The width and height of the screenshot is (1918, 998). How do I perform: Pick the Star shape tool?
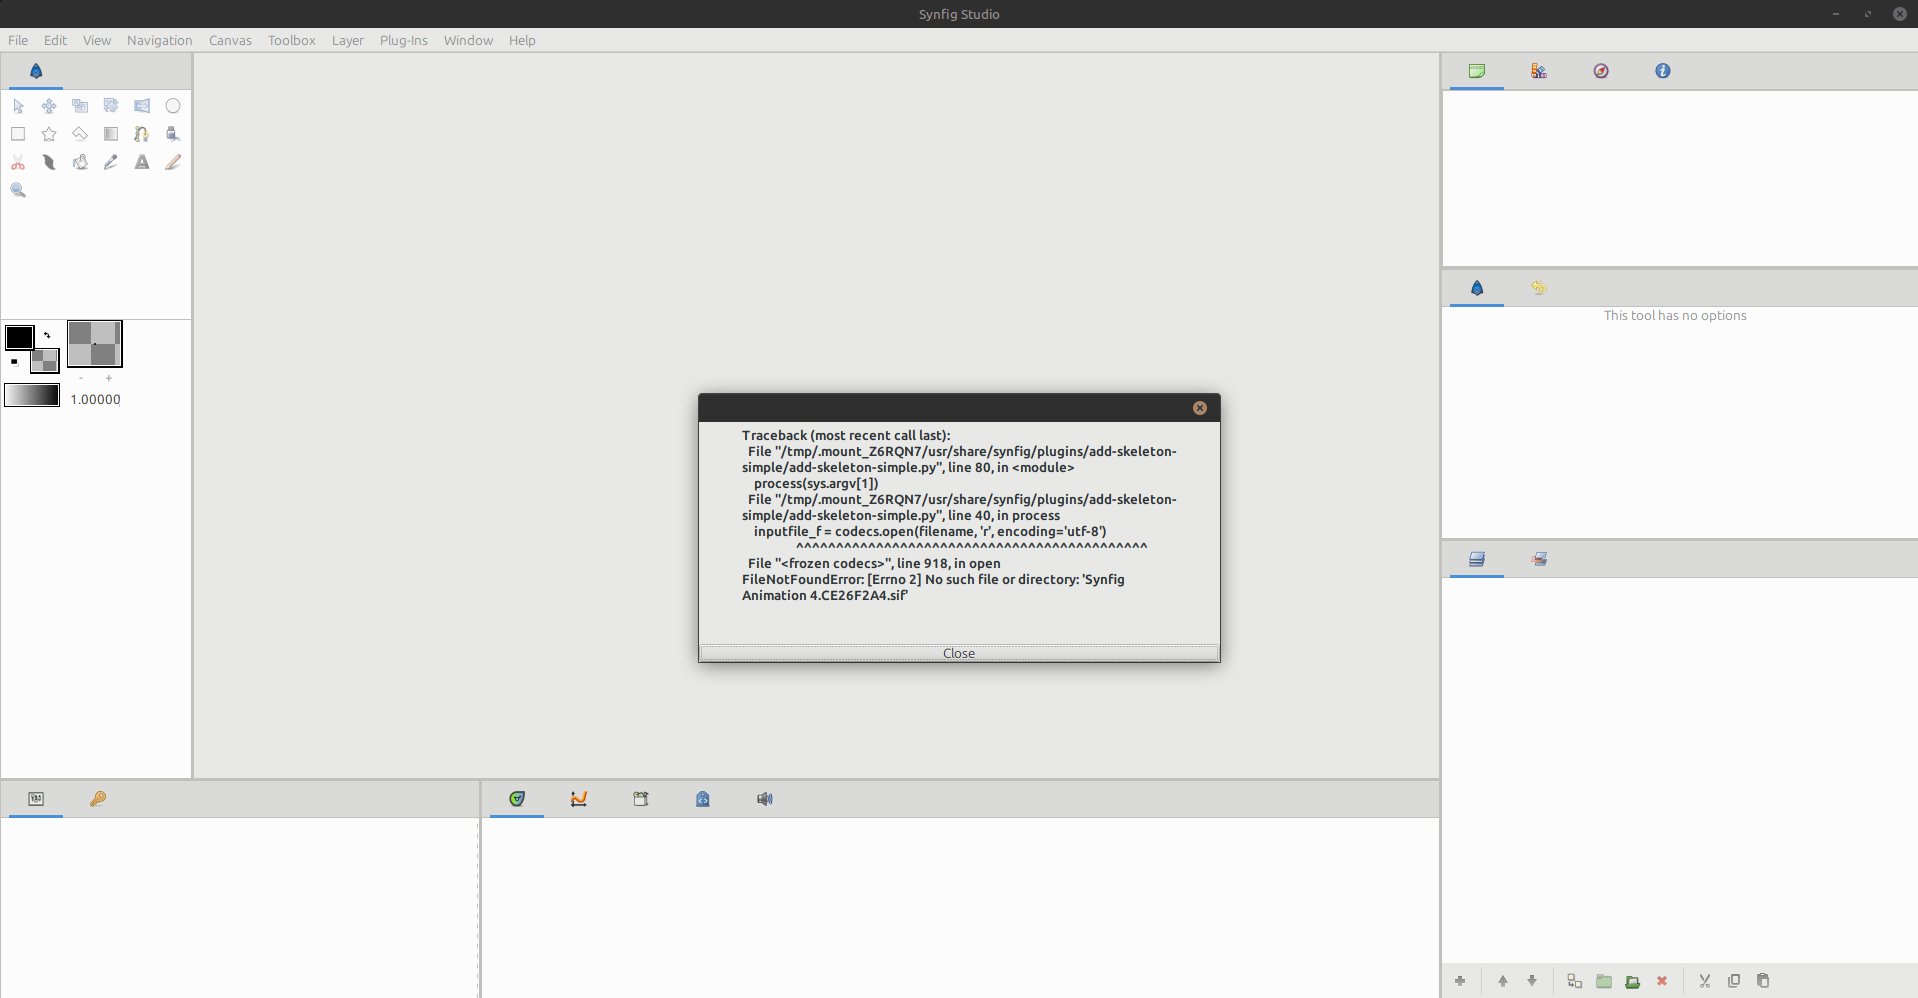click(49, 134)
